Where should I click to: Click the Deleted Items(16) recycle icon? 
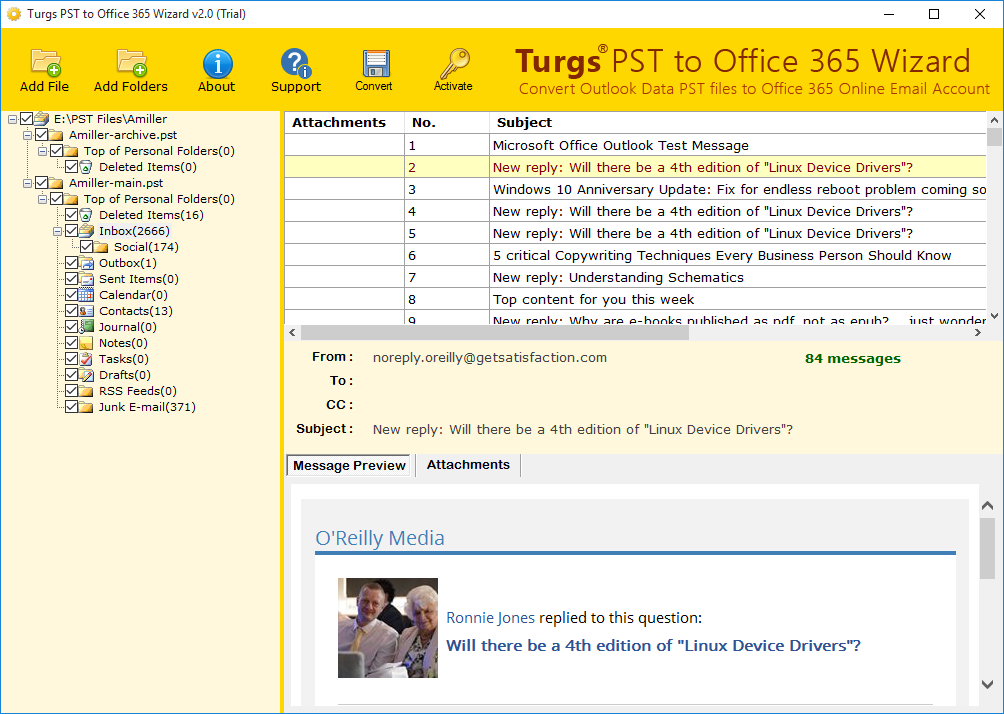click(x=87, y=215)
